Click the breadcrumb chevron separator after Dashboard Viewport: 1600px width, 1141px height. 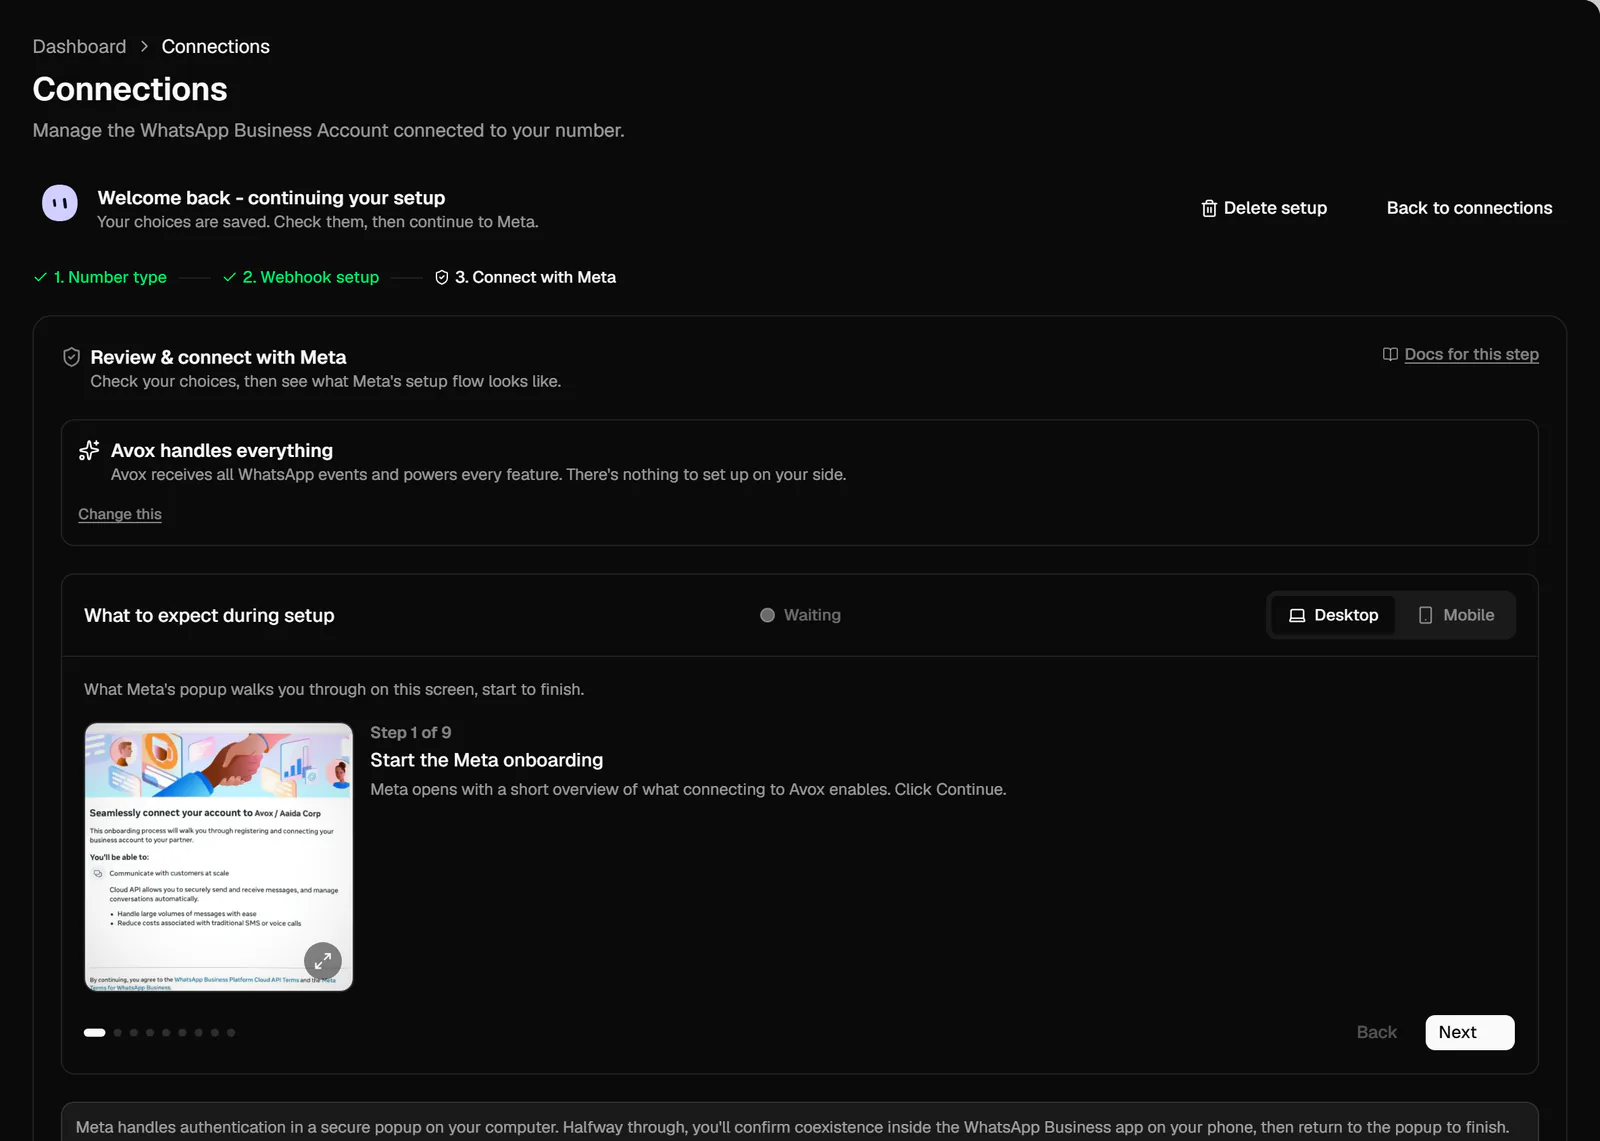coord(144,46)
